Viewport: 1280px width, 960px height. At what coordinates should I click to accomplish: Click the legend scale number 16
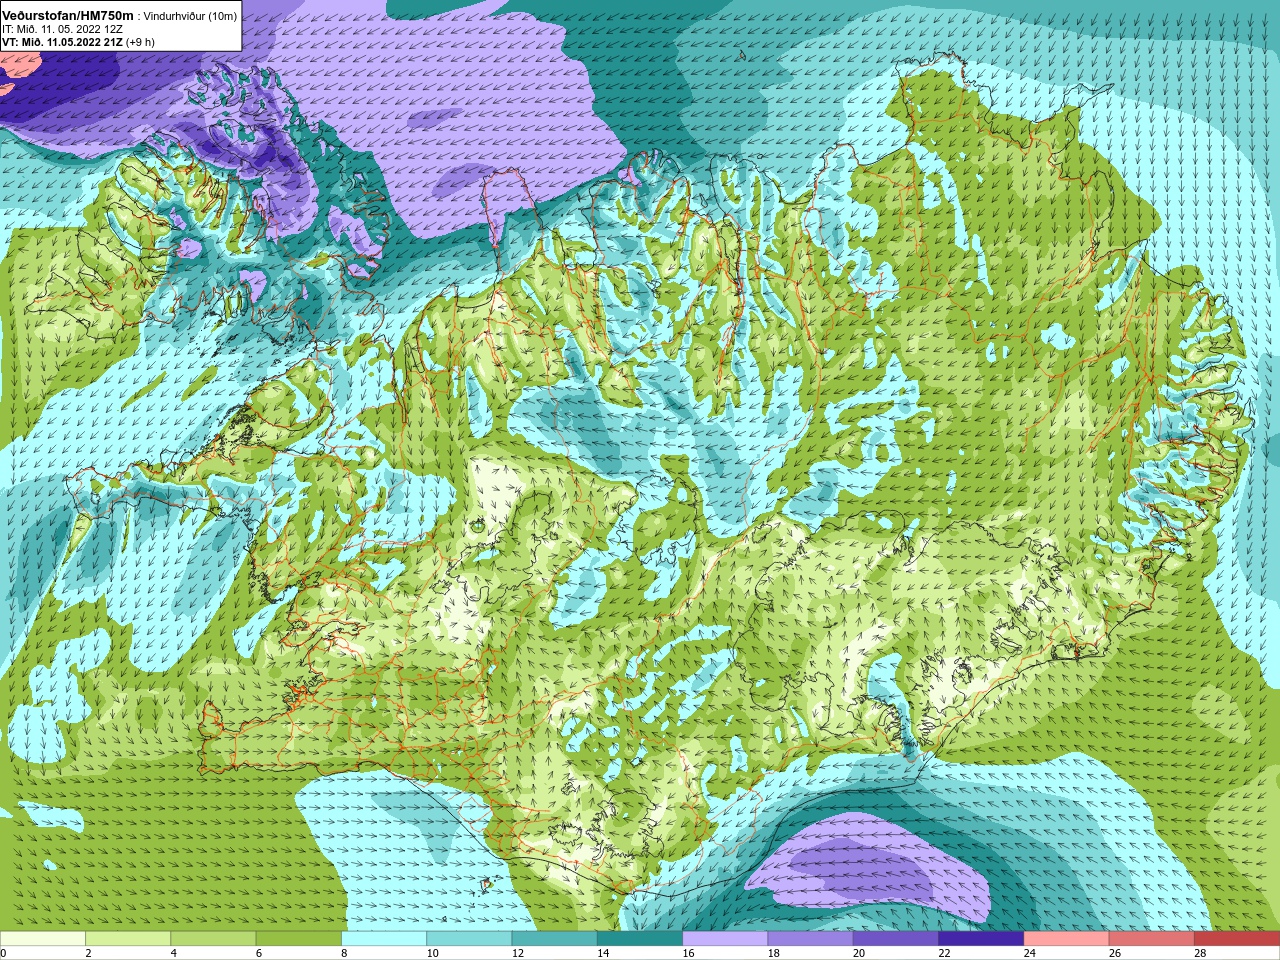(689, 953)
